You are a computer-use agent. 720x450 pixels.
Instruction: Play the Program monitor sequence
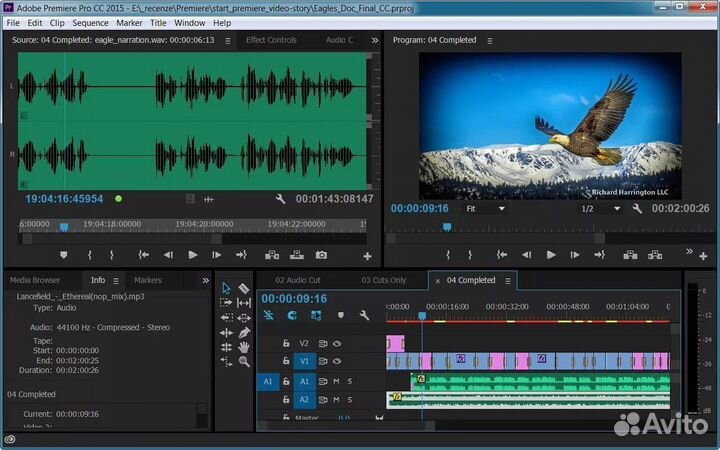click(551, 255)
